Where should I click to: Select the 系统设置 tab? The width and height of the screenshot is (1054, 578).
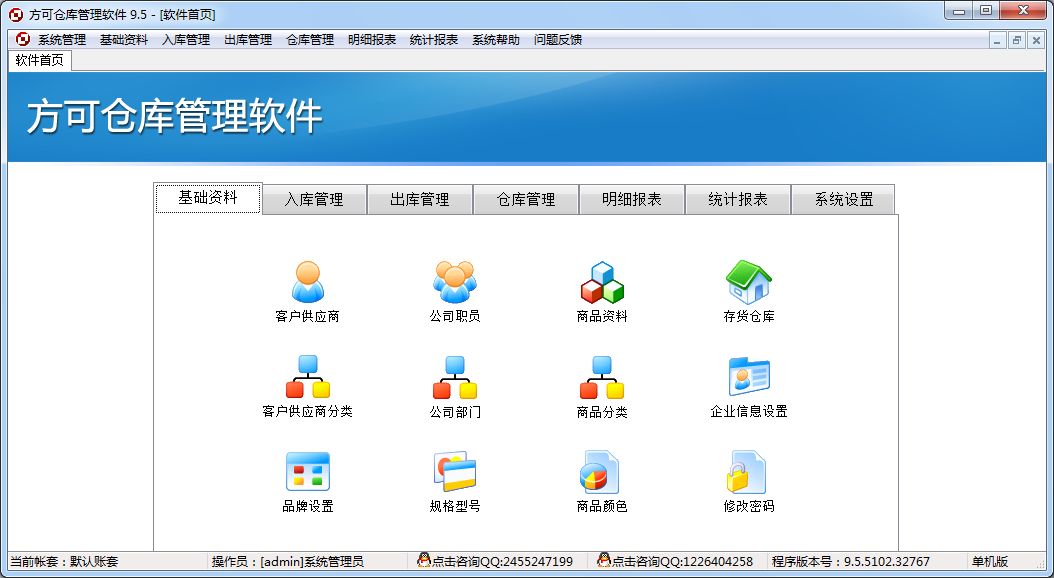[843, 199]
